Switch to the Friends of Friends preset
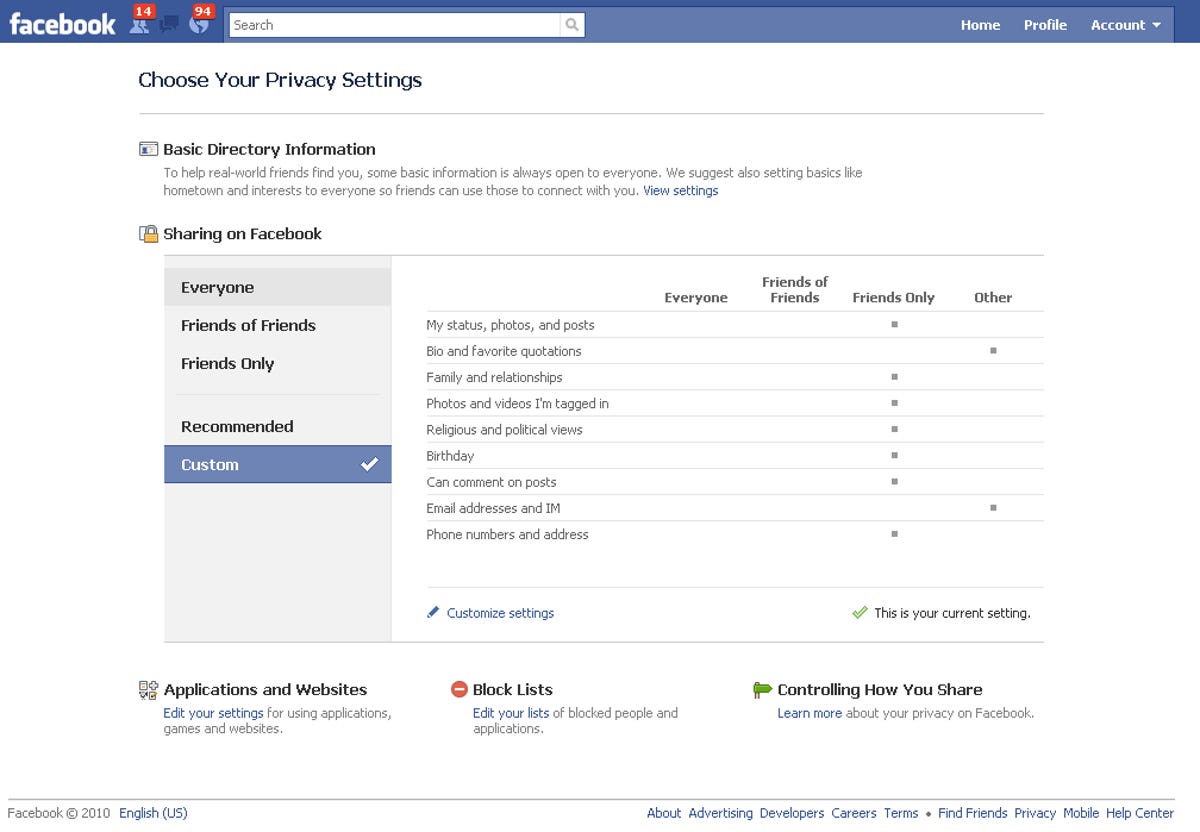 248,325
